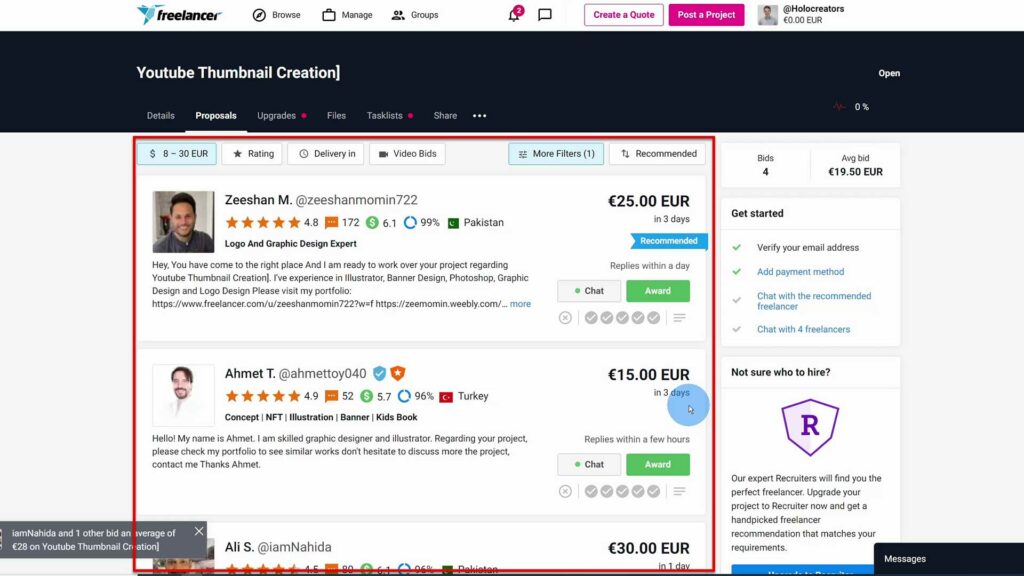1024x576 pixels.
Task: Expand the Messages panel
Action: [949, 559]
